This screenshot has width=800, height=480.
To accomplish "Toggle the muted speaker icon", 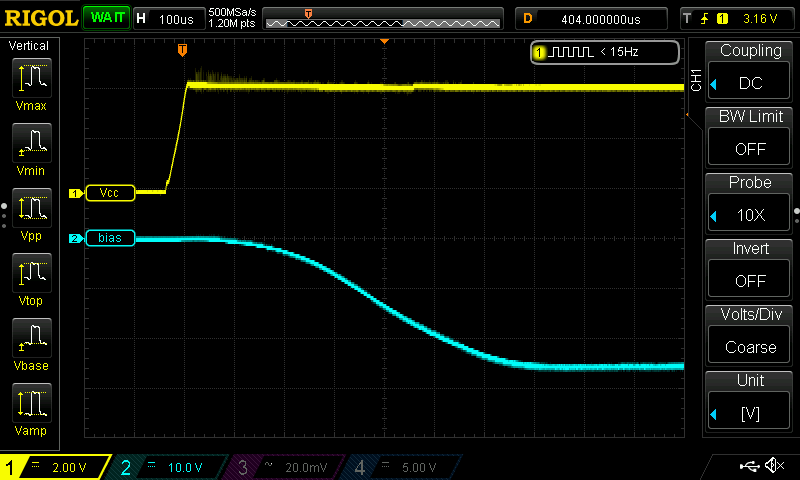I will (774, 465).
